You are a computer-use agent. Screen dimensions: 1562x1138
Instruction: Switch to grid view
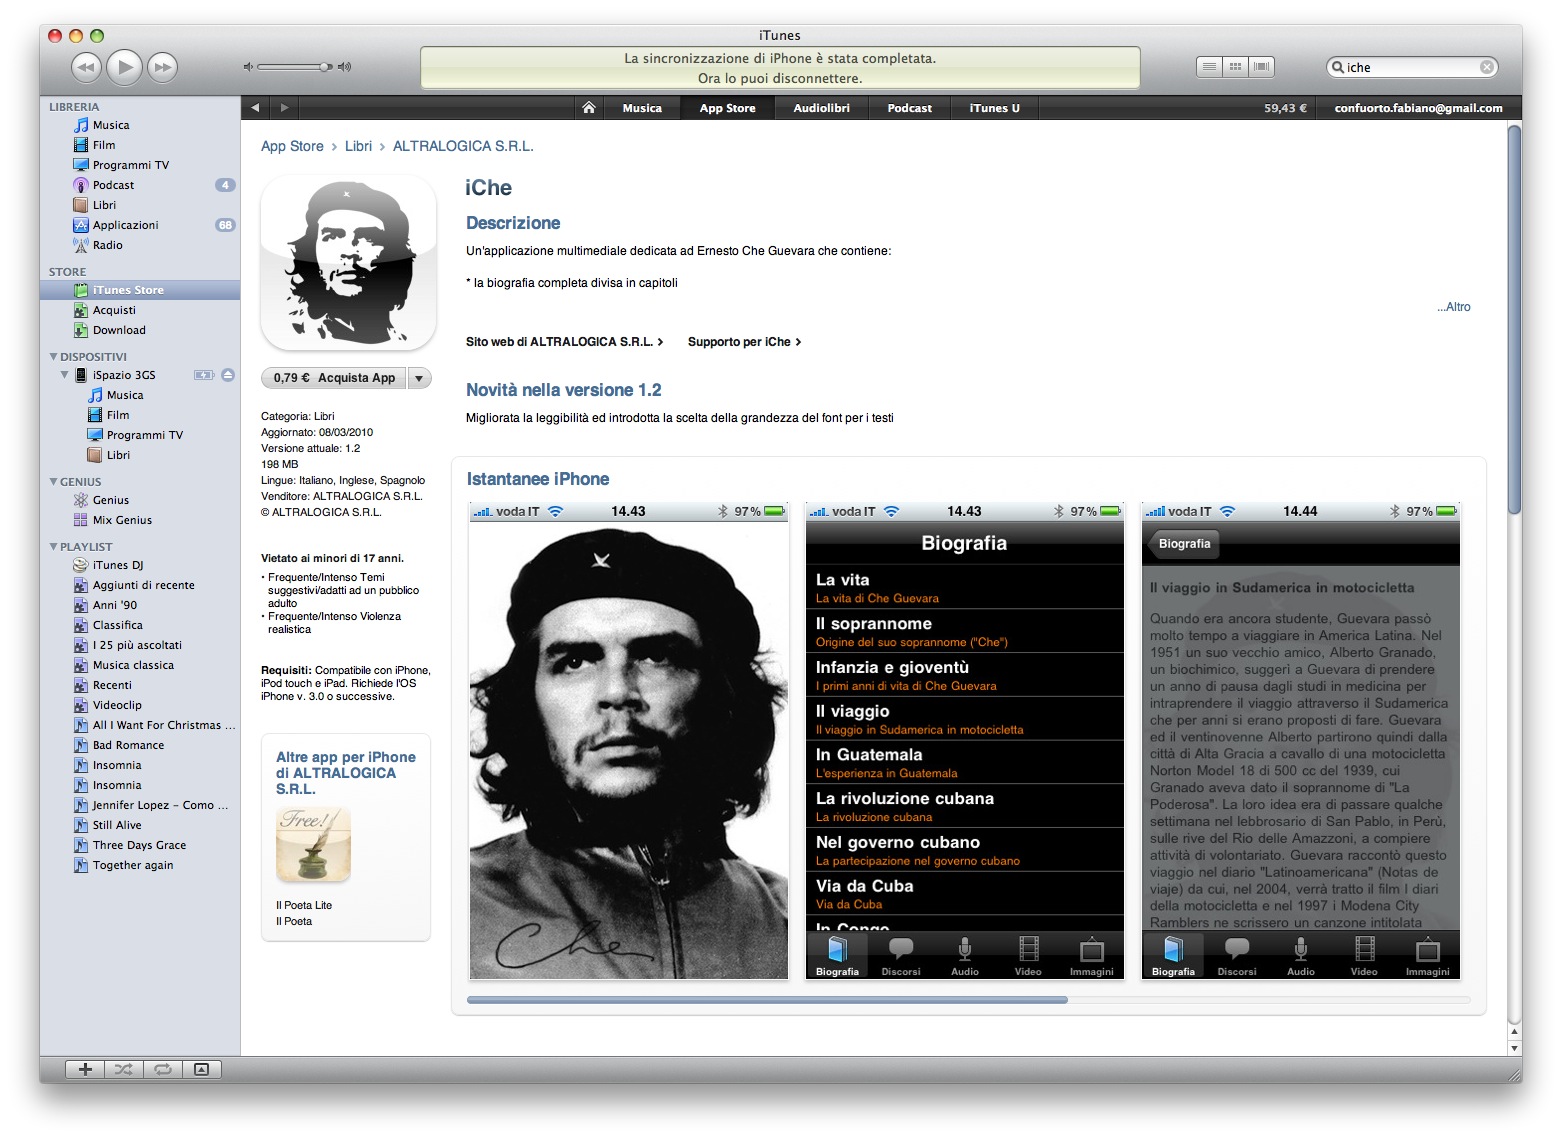1236,67
